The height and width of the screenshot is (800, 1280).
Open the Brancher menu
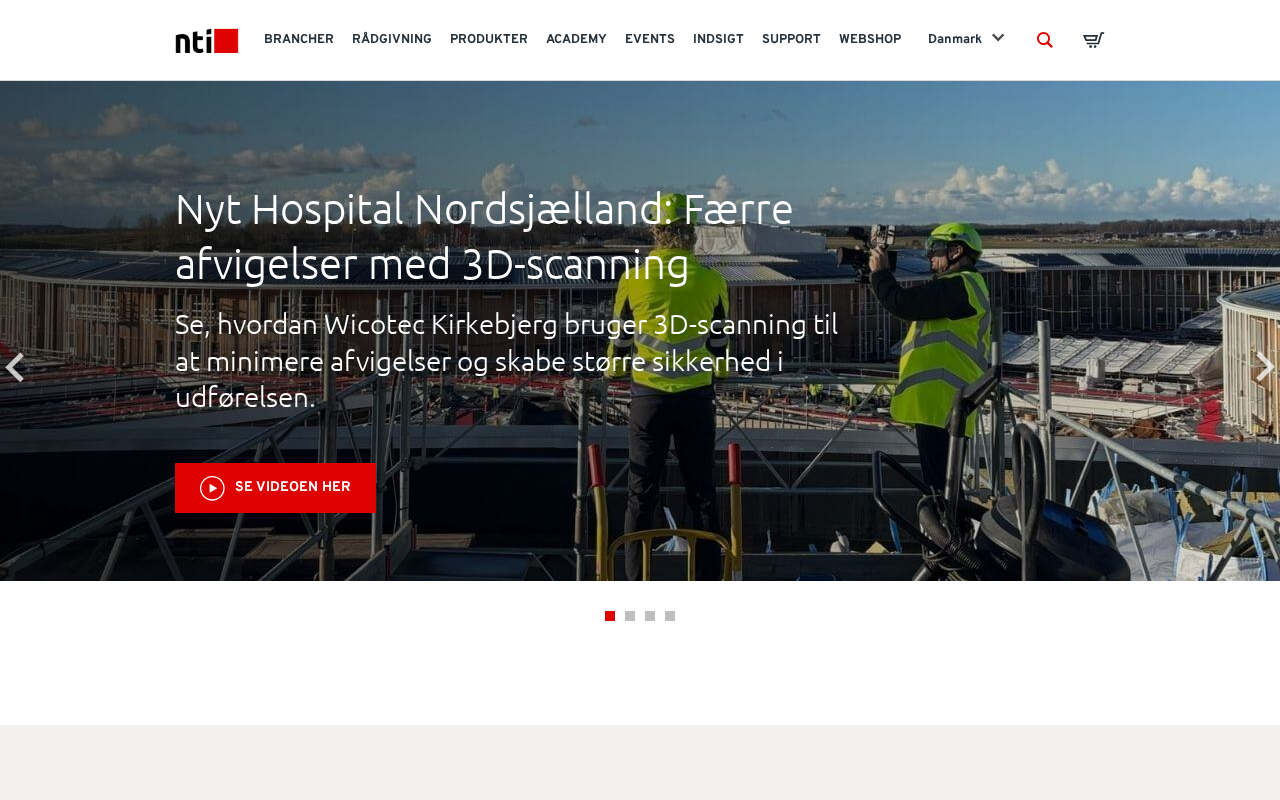299,39
